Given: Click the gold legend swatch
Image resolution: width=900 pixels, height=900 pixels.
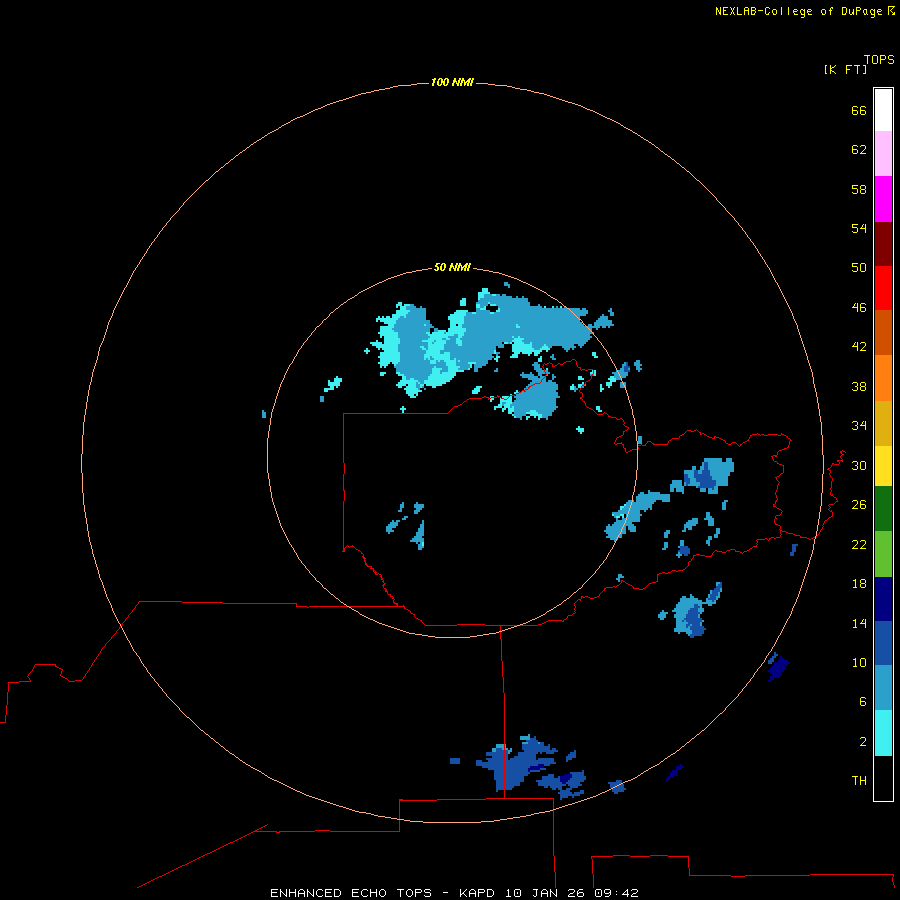Looking at the screenshot, I should point(883,423).
